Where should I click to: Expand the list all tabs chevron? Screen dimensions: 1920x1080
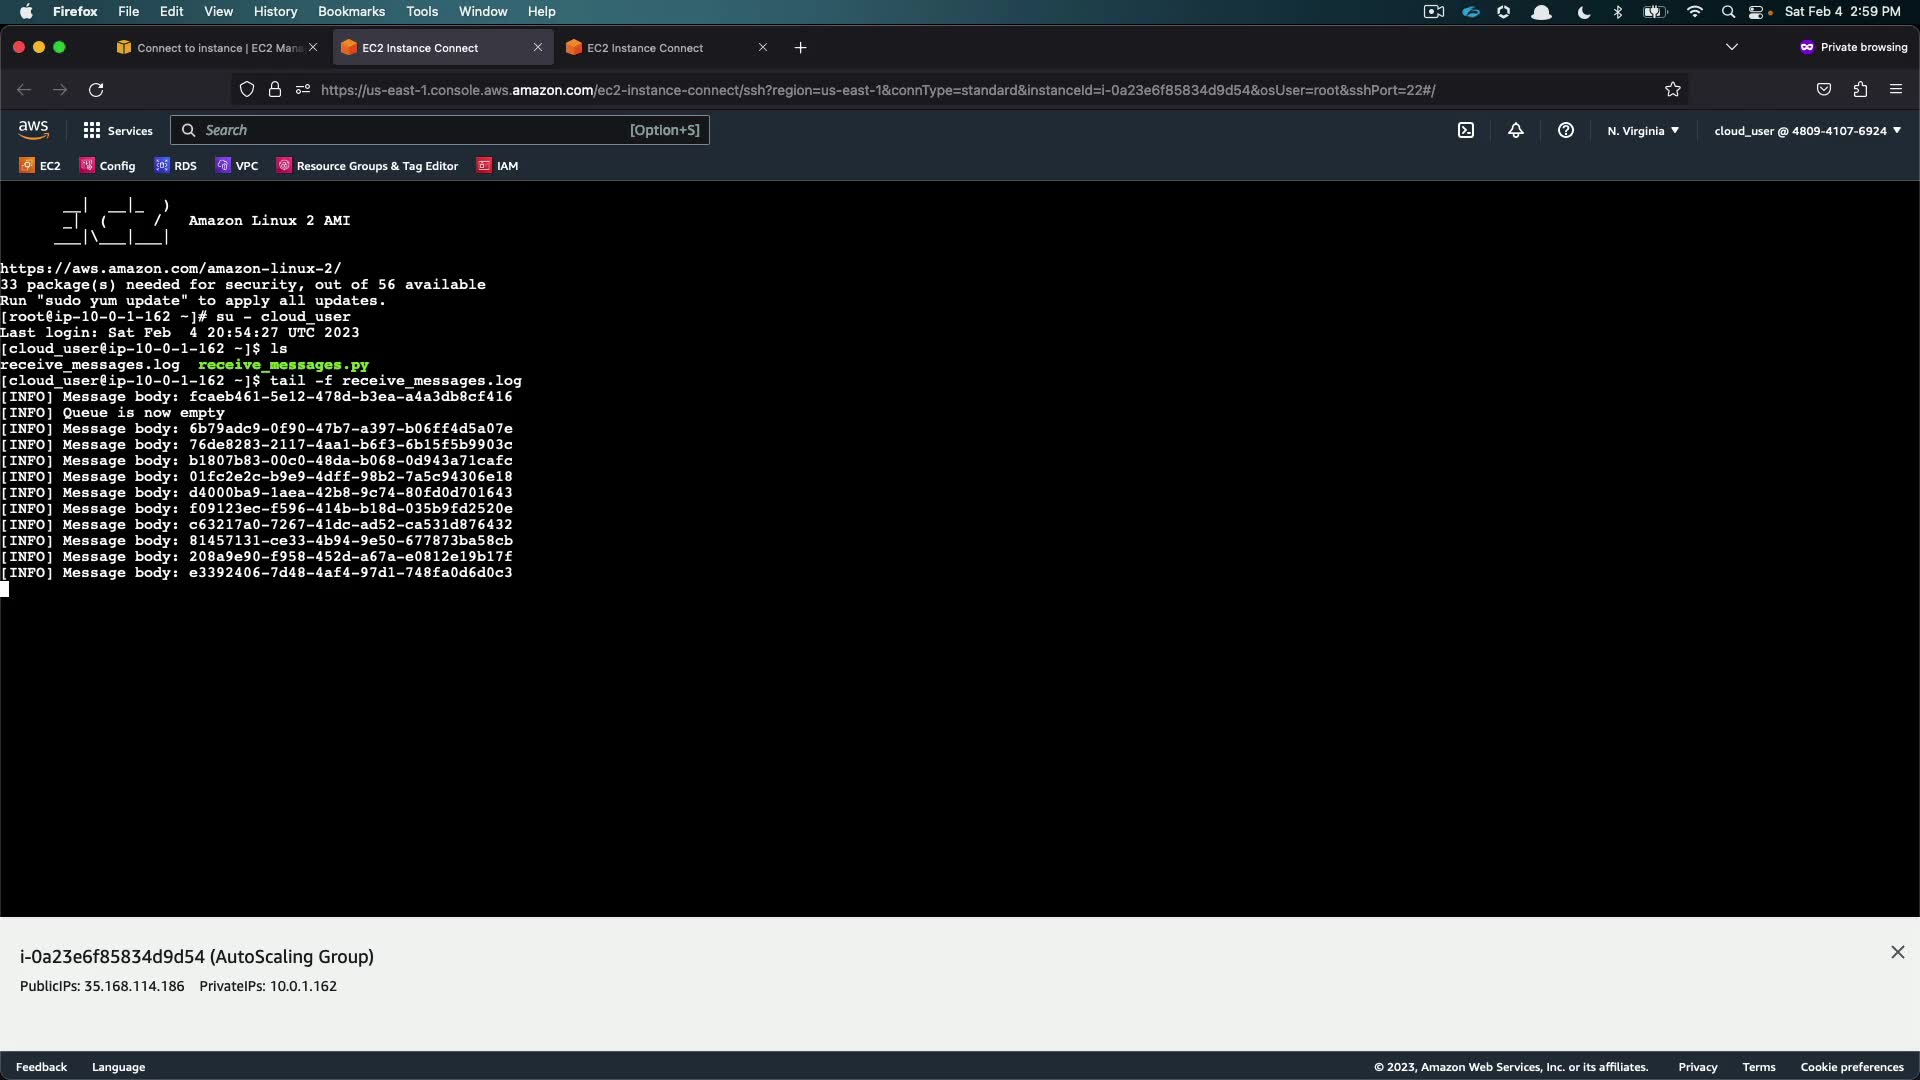point(1732,48)
